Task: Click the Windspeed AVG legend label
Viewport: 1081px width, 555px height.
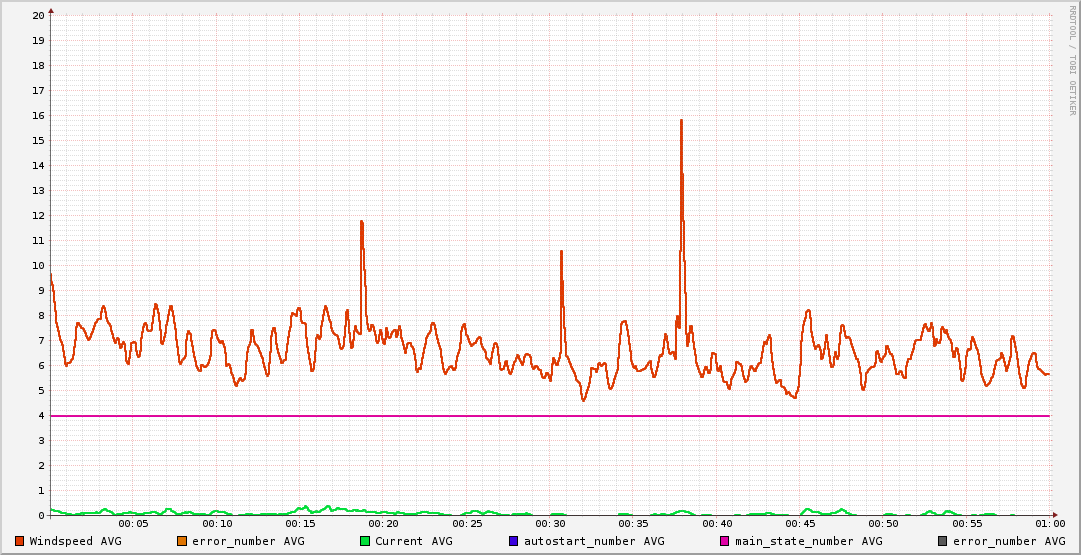Action: click(x=75, y=541)
